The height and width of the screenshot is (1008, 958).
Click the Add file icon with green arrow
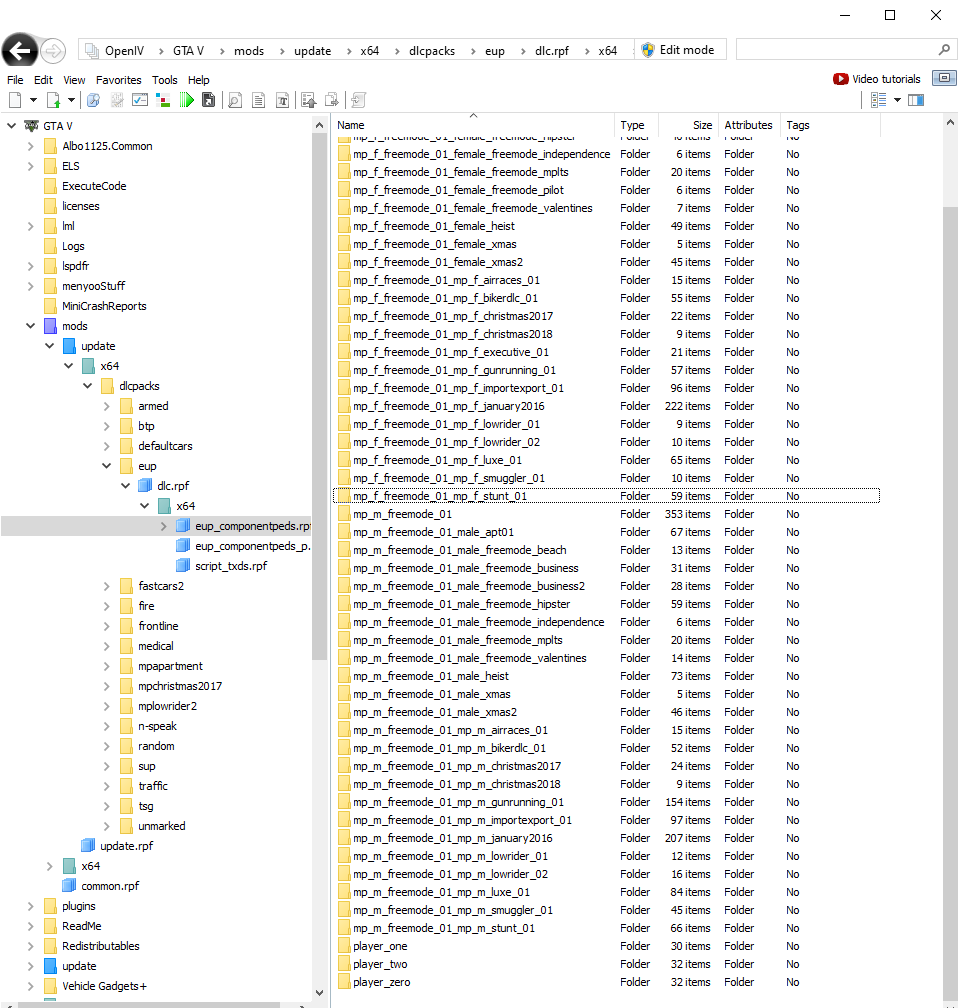[53, 100]
